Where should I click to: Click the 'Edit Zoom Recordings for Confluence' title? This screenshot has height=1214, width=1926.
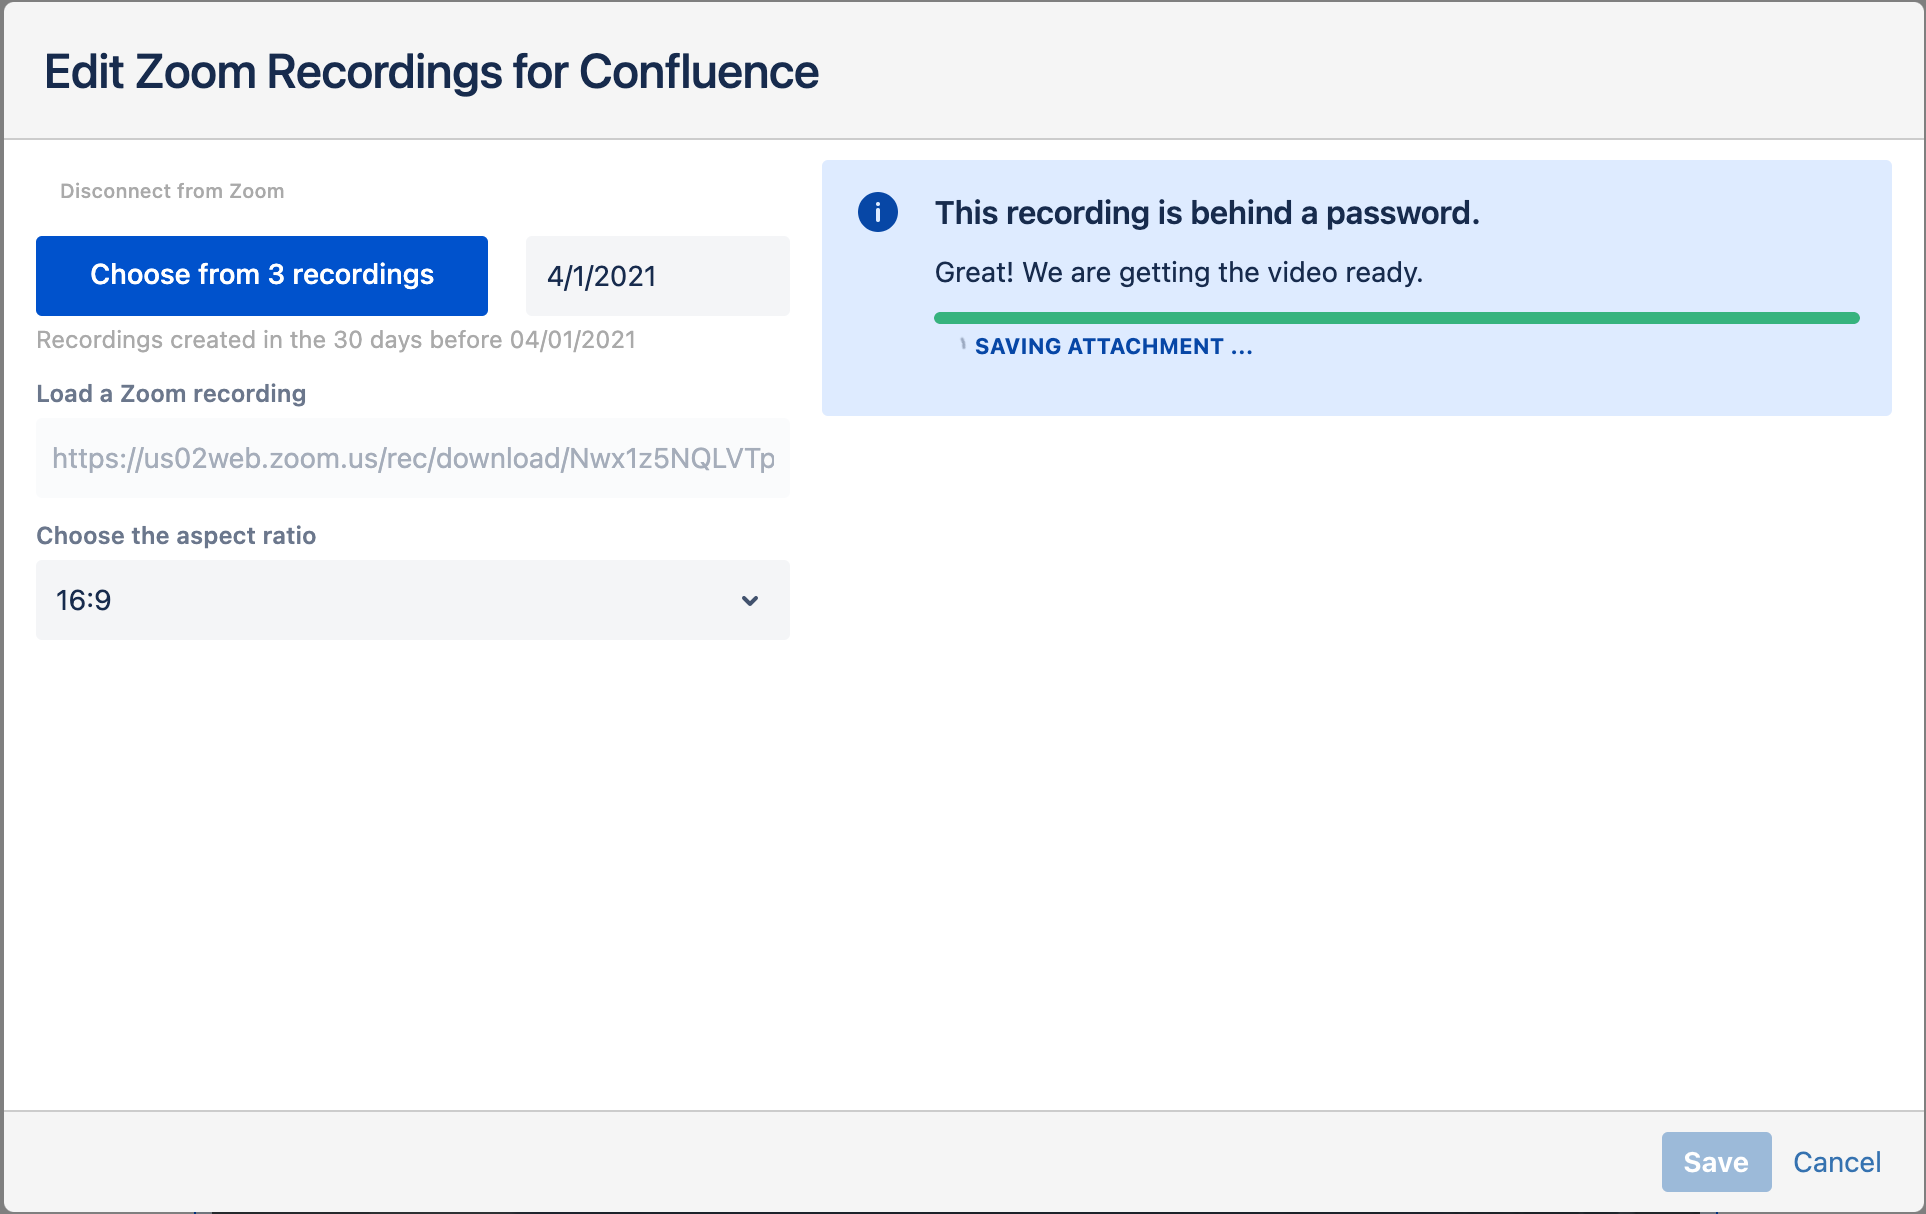pos(431,72)
